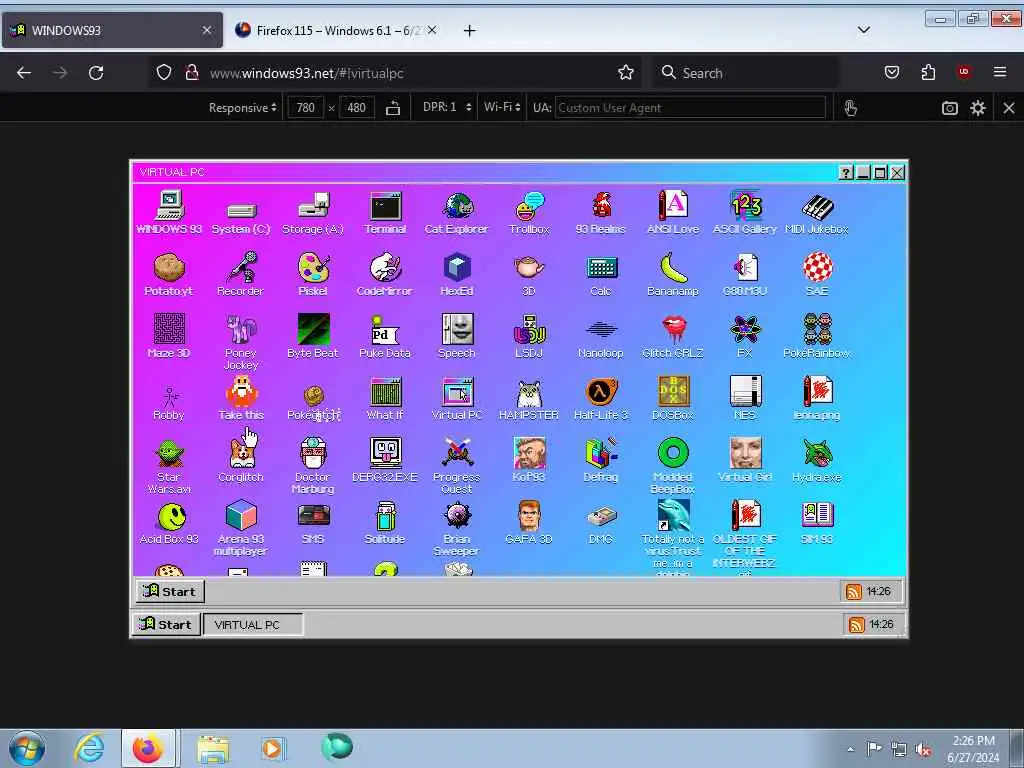Launch Maze 3D icon
The width and height of the screenshot is (1024, 768).
point(169,336)
